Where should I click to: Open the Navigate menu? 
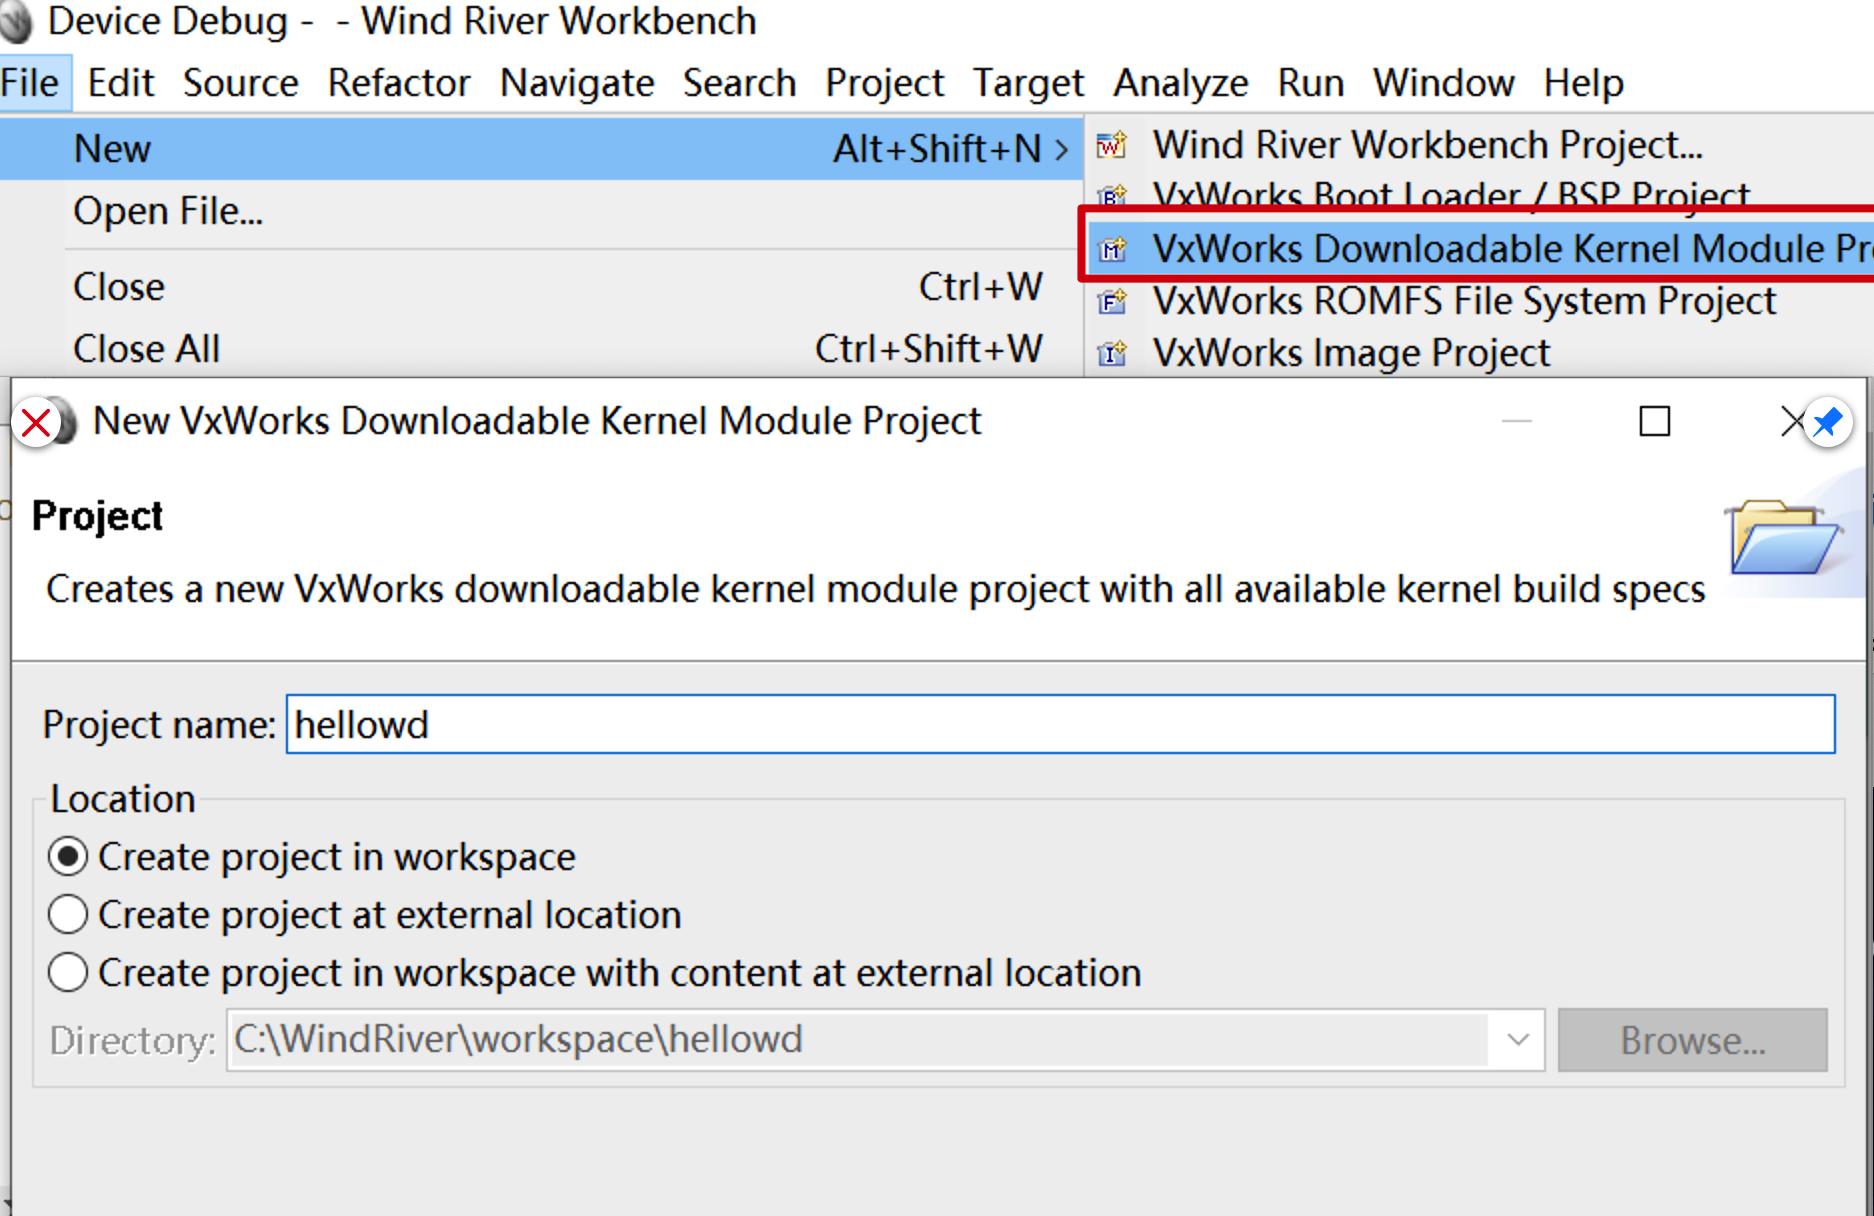tap(577, 83)
